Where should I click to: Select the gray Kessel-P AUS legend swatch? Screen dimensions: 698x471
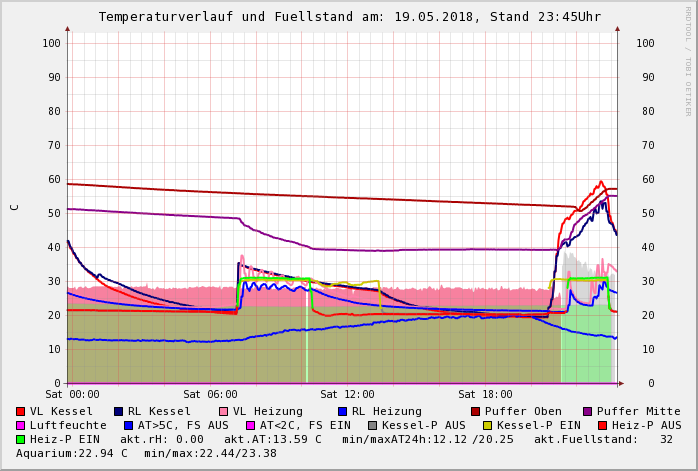pos(372,425)
